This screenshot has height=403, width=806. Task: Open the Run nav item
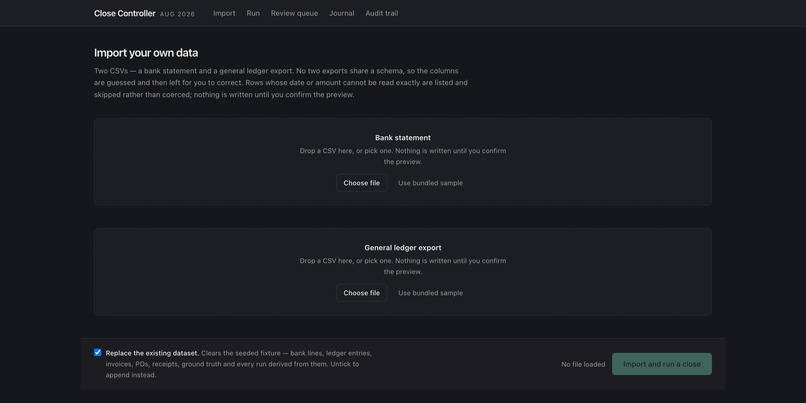click(253, 13)
